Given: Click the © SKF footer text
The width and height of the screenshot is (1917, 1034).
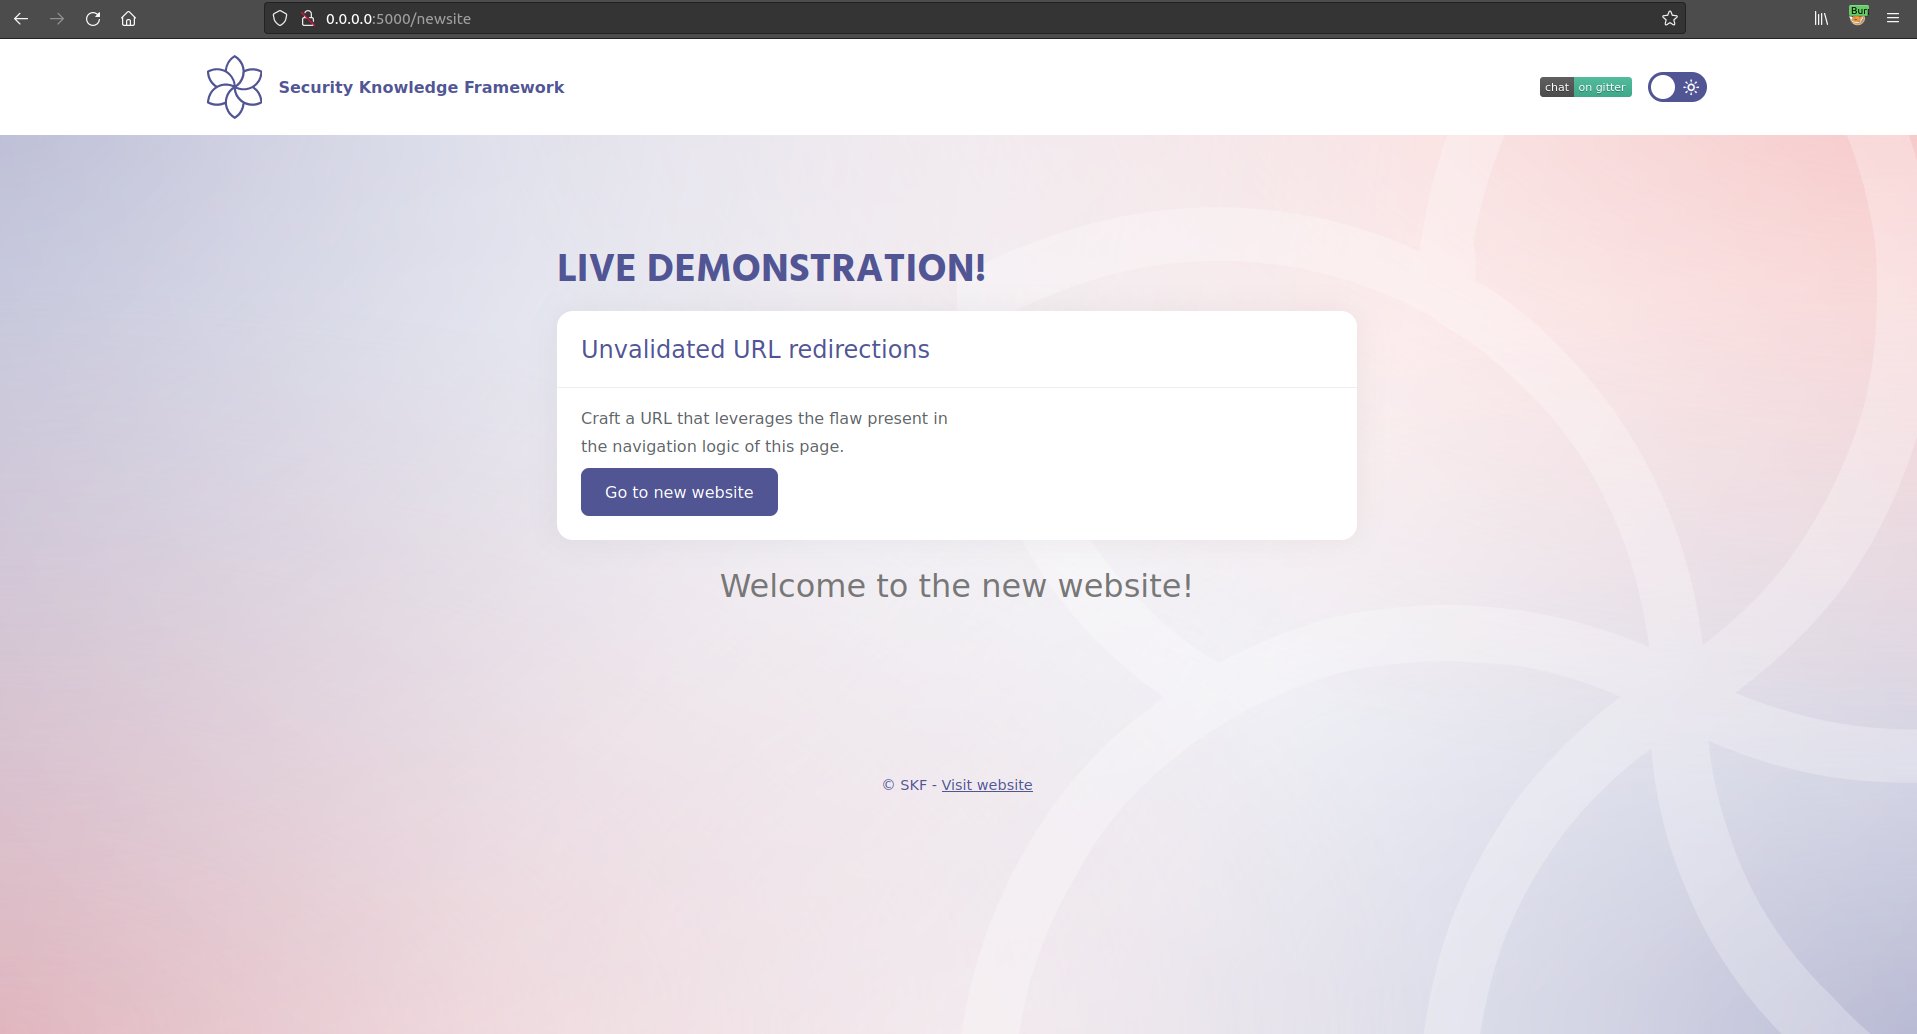Looking at the screenshot, I should tap(904, 785).
